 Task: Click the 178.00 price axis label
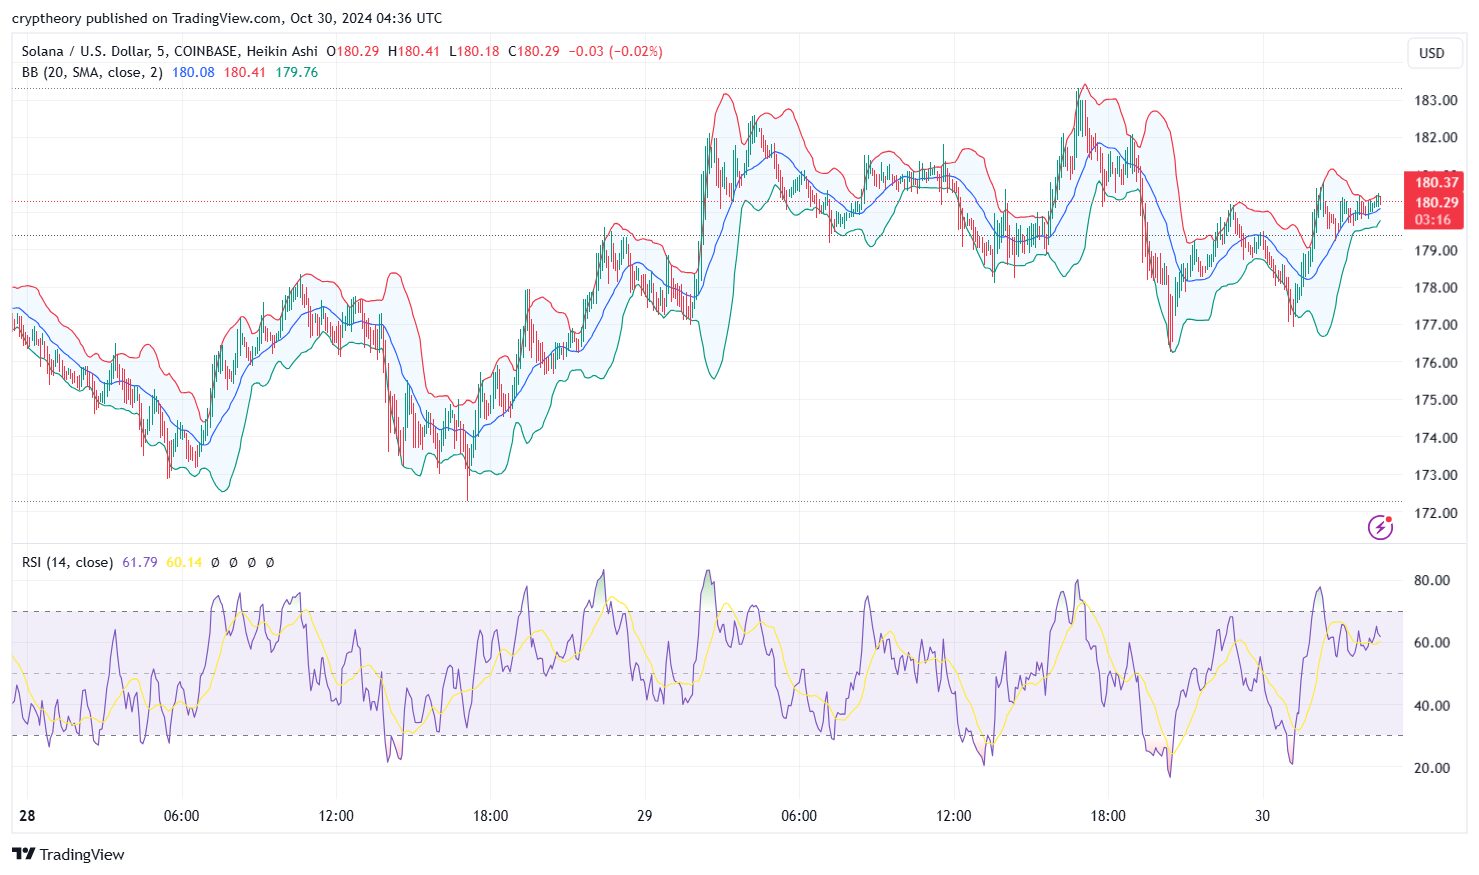point(1435,287)
